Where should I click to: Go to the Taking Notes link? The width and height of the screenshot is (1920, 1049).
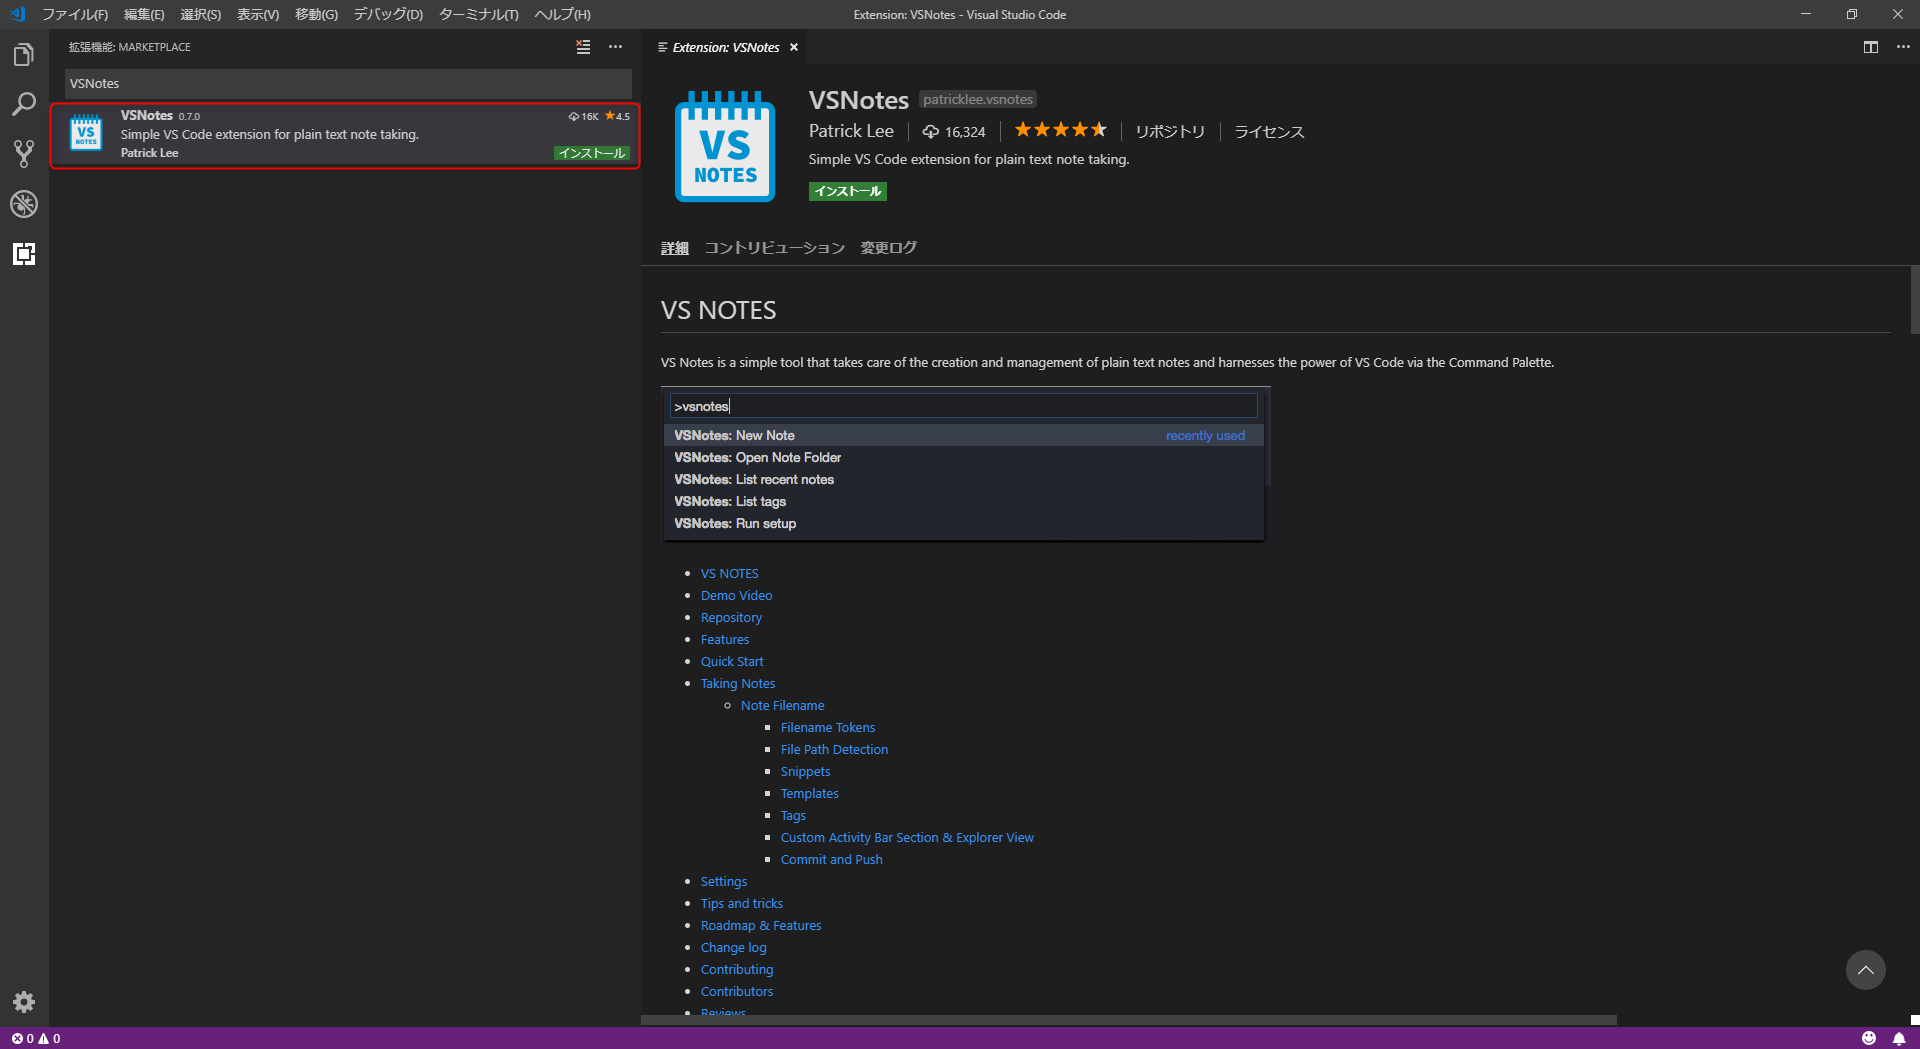[x=738, y=683]
